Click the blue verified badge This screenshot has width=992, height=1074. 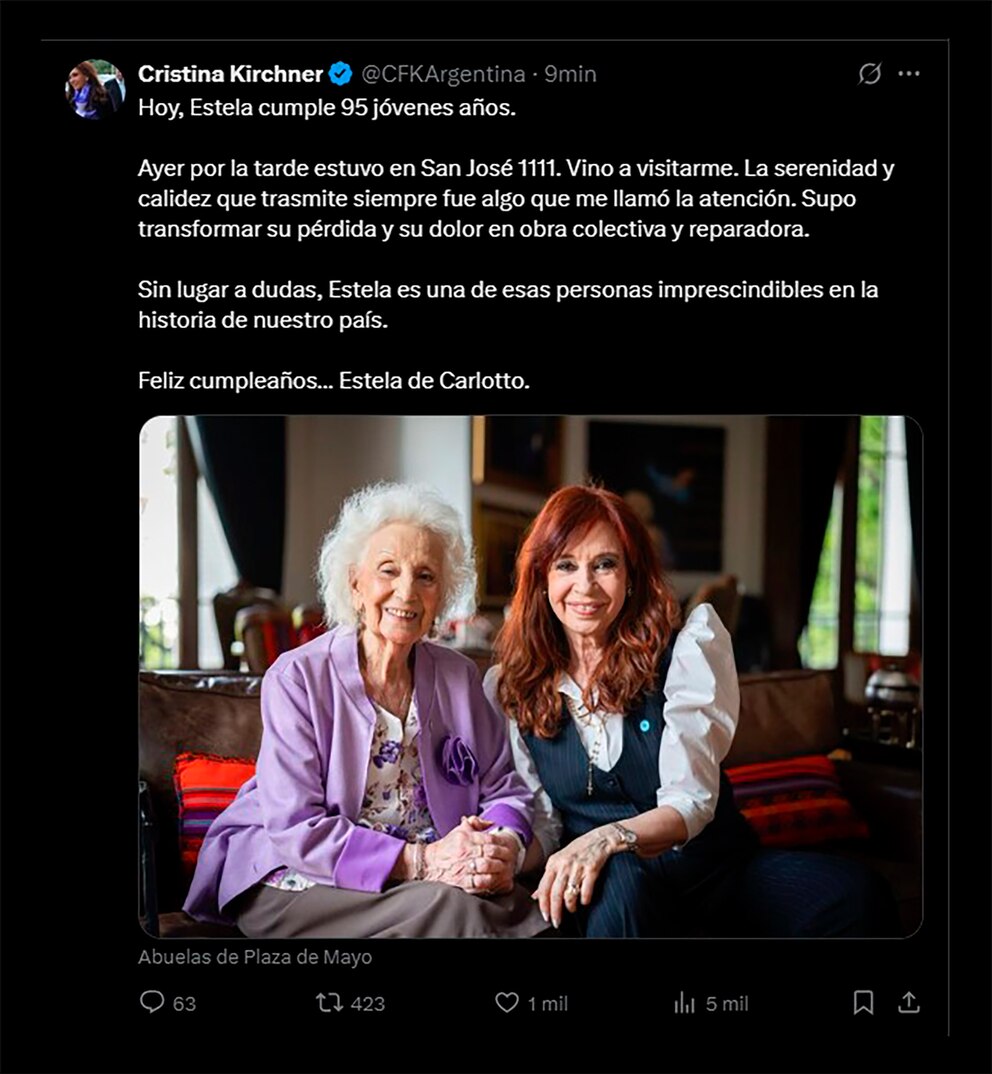[x=341, y=74]
